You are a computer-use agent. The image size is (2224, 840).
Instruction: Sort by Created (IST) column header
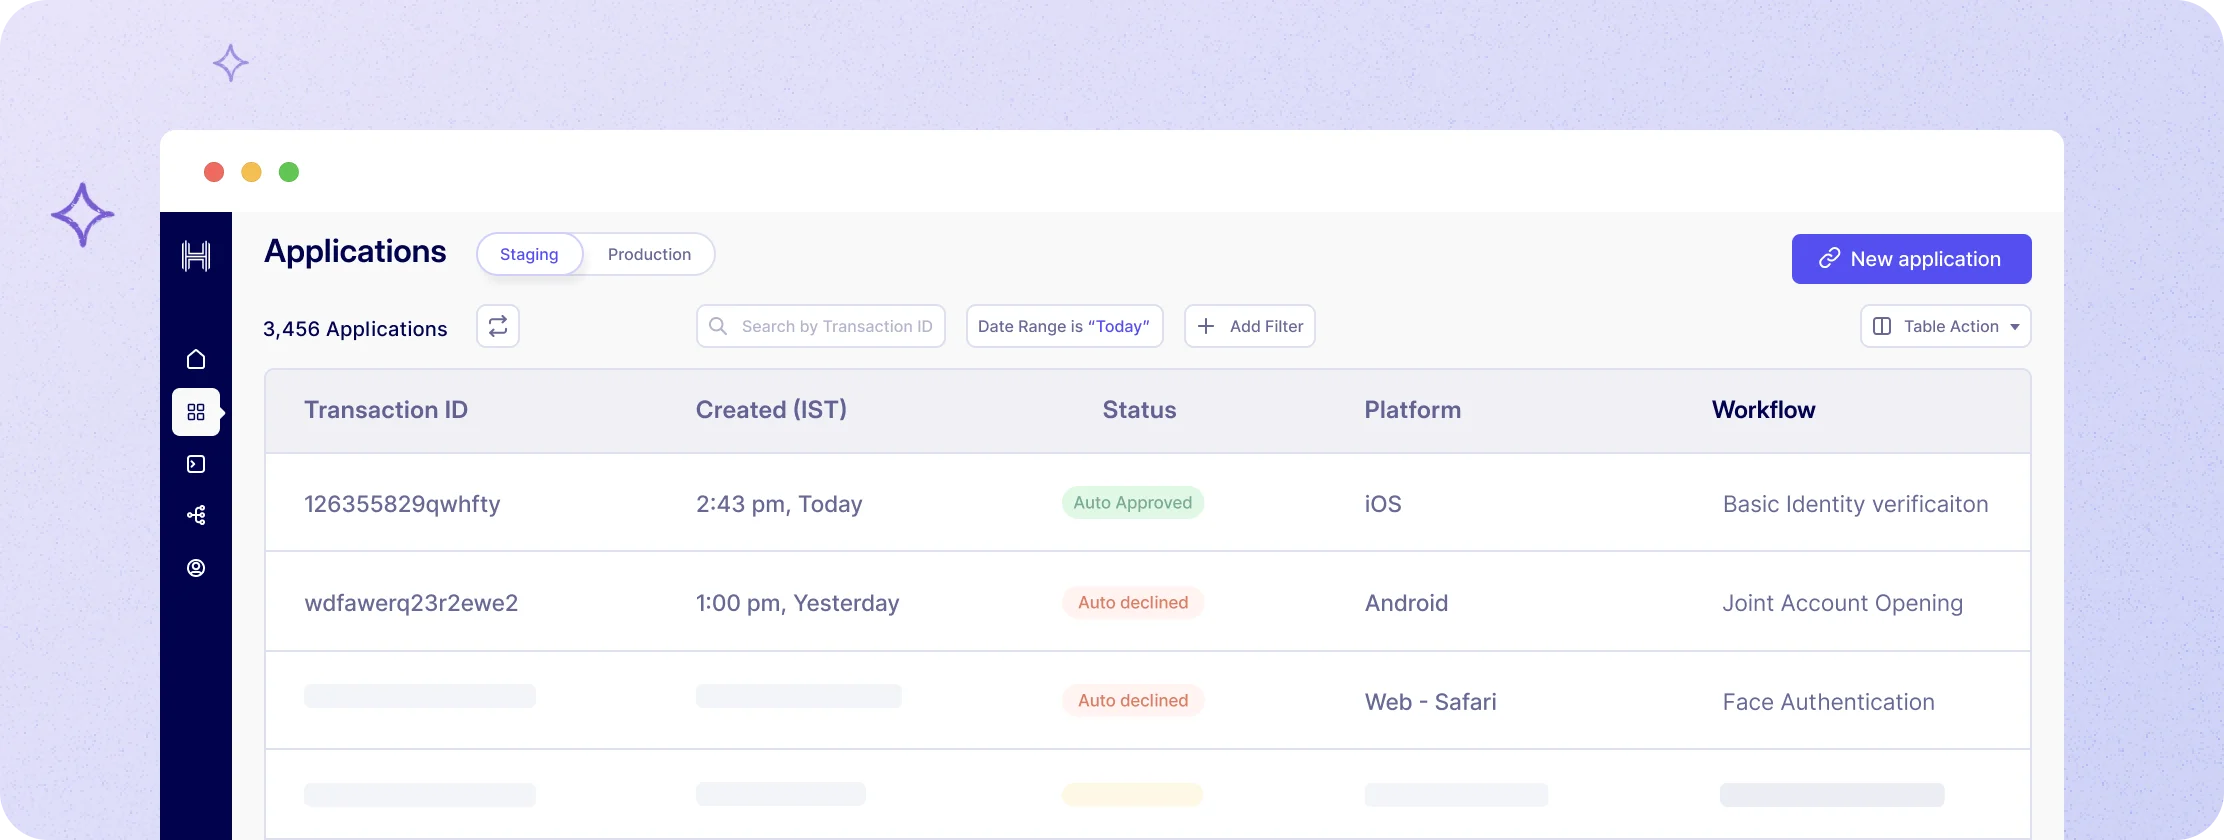click(x=771, y=410)
